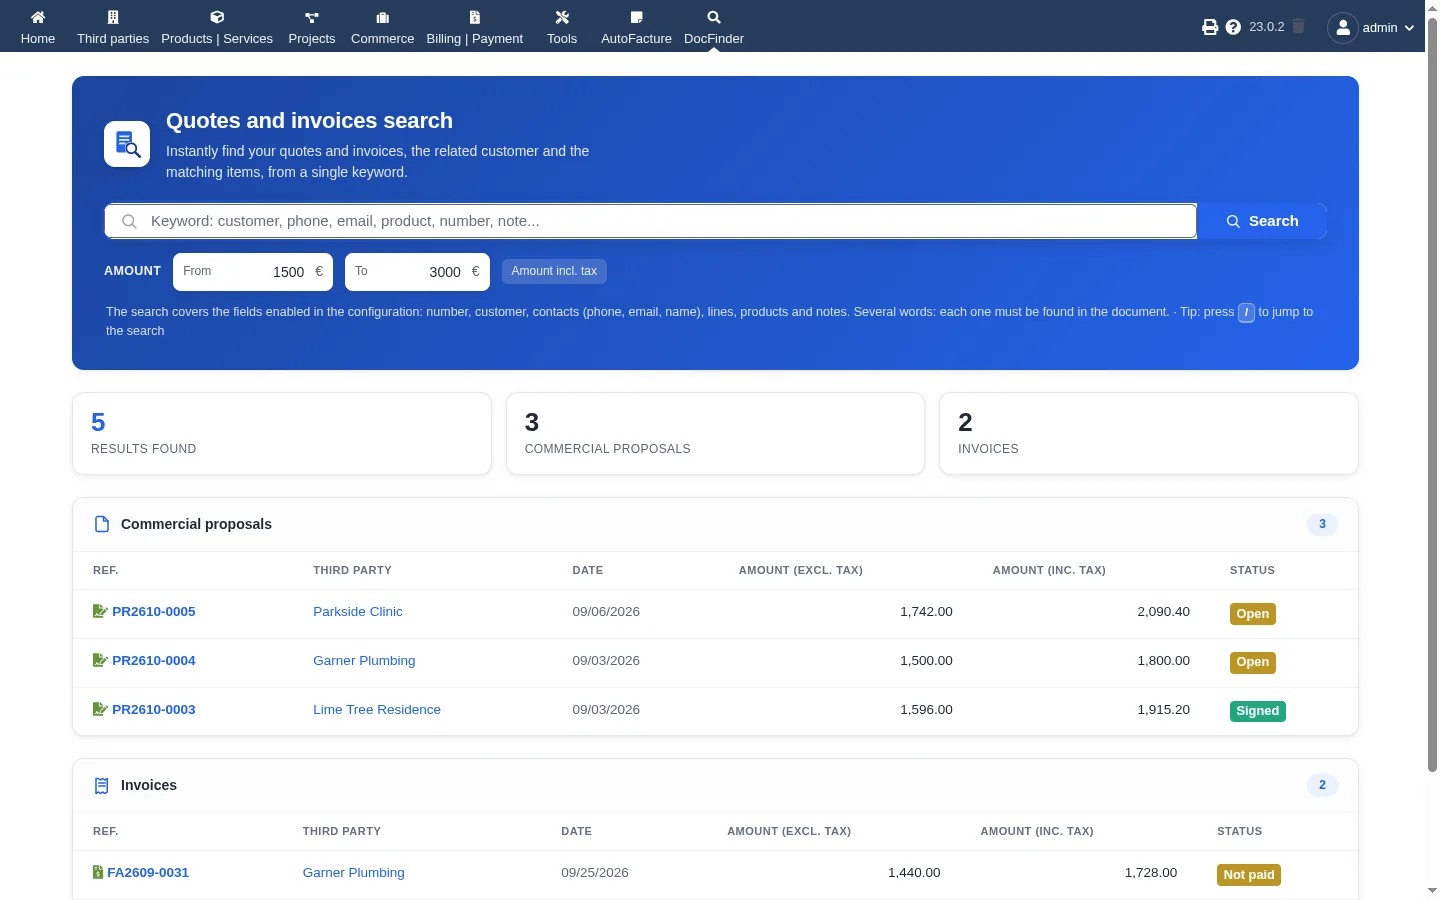Click the magnifier icon in the keyword field
1440x900 pixels.
(x=129, y=221)
